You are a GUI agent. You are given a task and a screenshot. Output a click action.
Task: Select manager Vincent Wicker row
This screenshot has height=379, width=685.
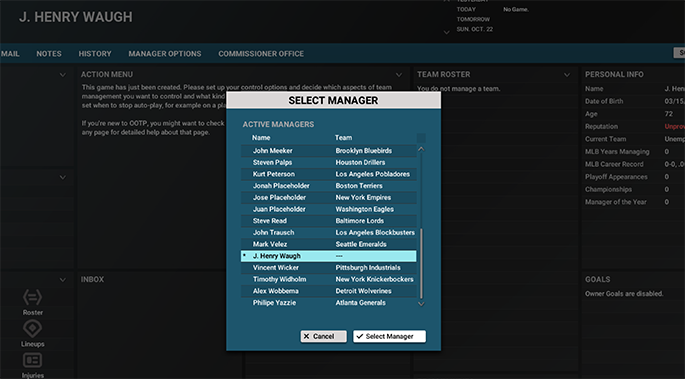tap(329, 268)
